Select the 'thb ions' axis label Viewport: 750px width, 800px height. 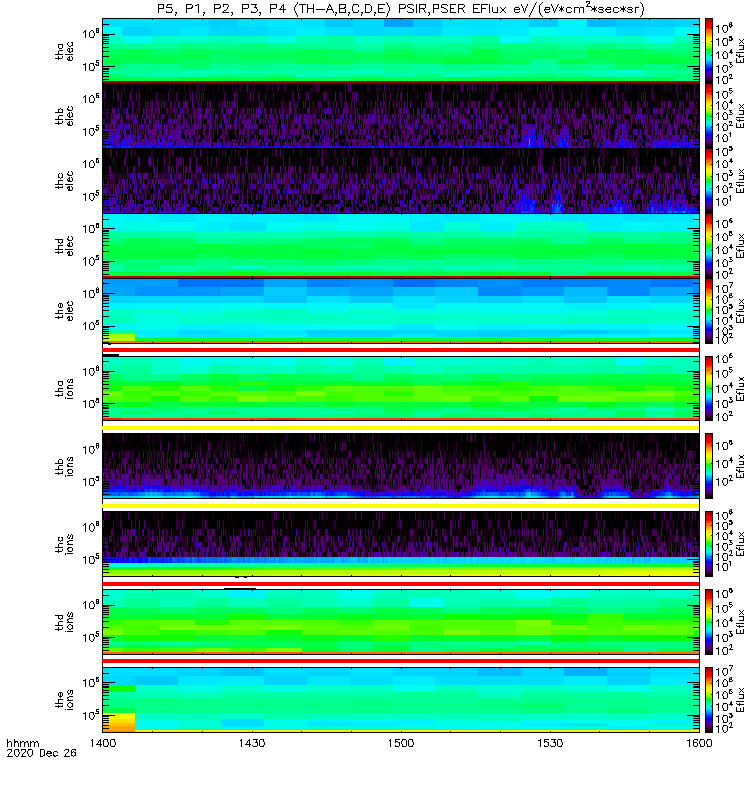(65, 466)
